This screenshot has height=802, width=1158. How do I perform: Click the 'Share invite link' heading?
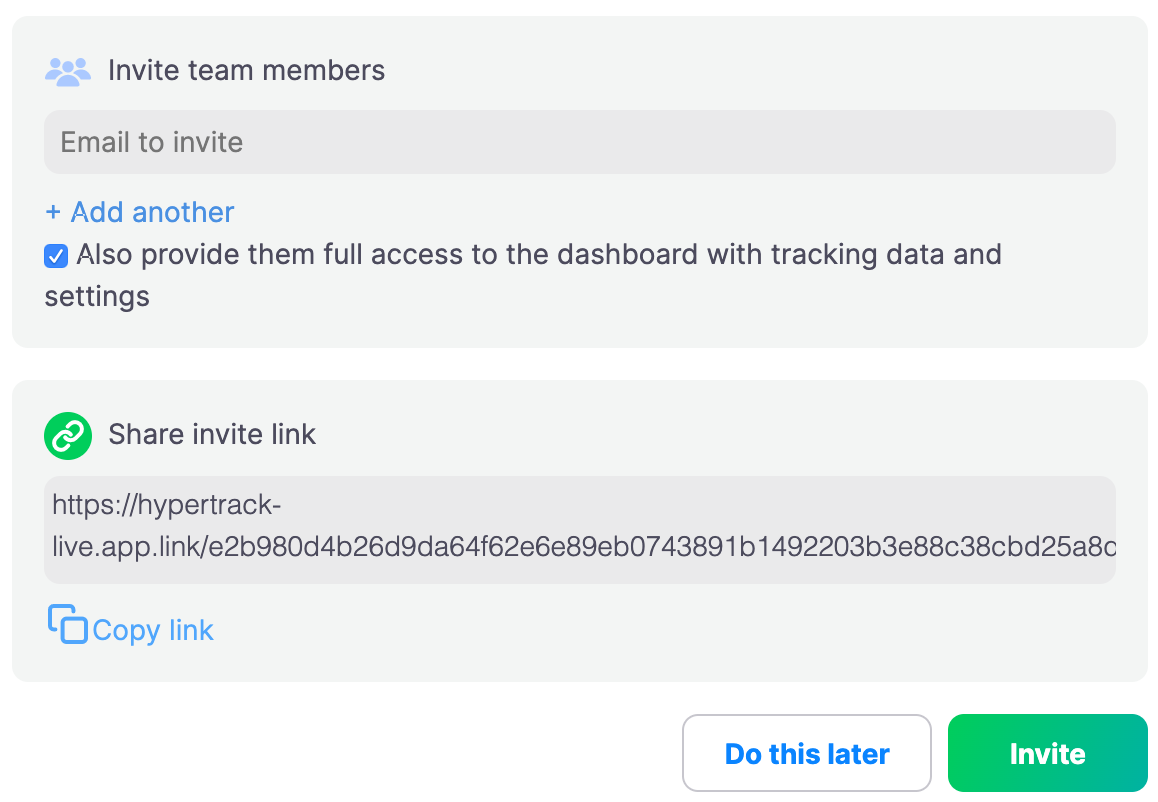[x=212, y=434]
